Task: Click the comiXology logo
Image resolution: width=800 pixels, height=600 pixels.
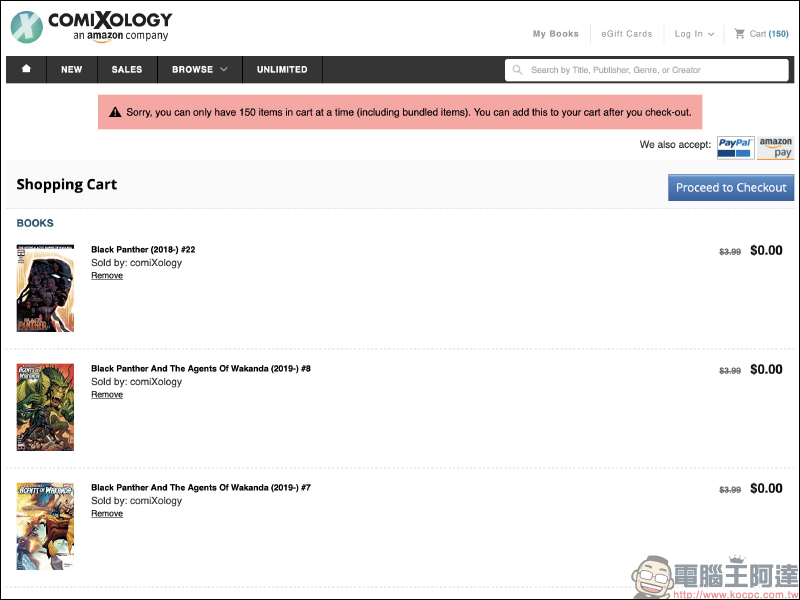Action: click(92, 27)
